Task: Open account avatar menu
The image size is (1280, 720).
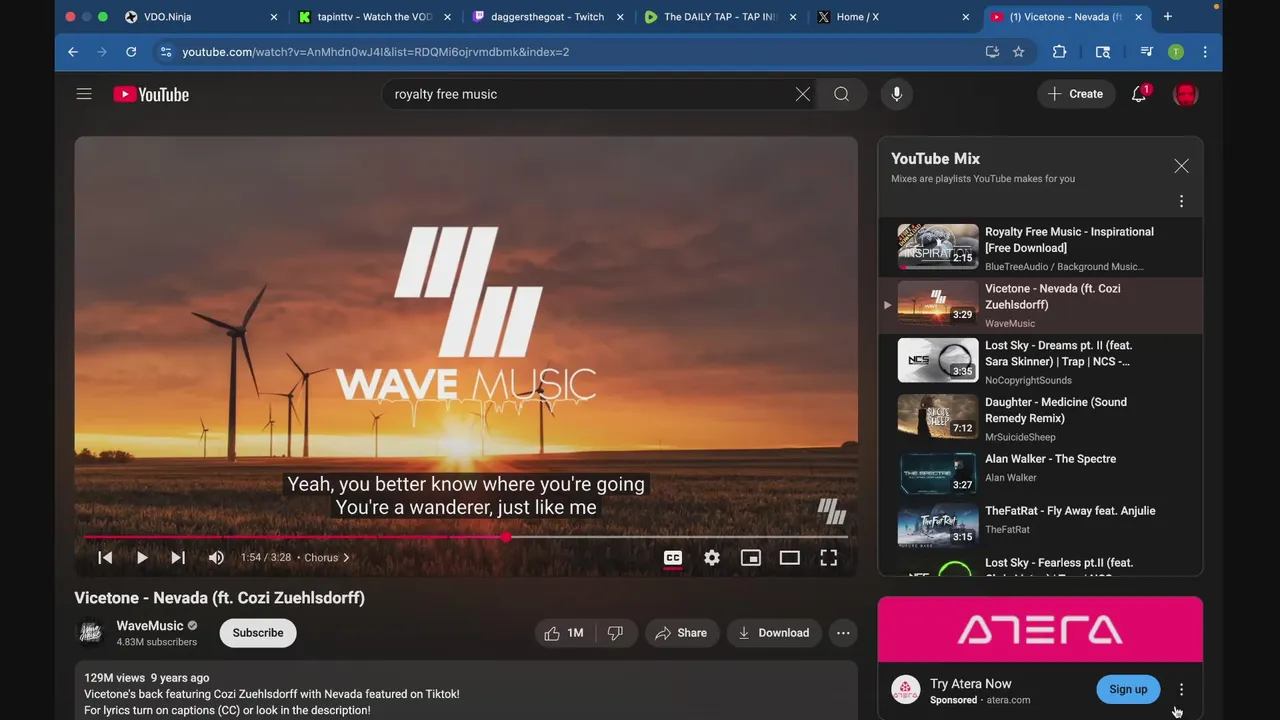Action: tap(1185, 94)
